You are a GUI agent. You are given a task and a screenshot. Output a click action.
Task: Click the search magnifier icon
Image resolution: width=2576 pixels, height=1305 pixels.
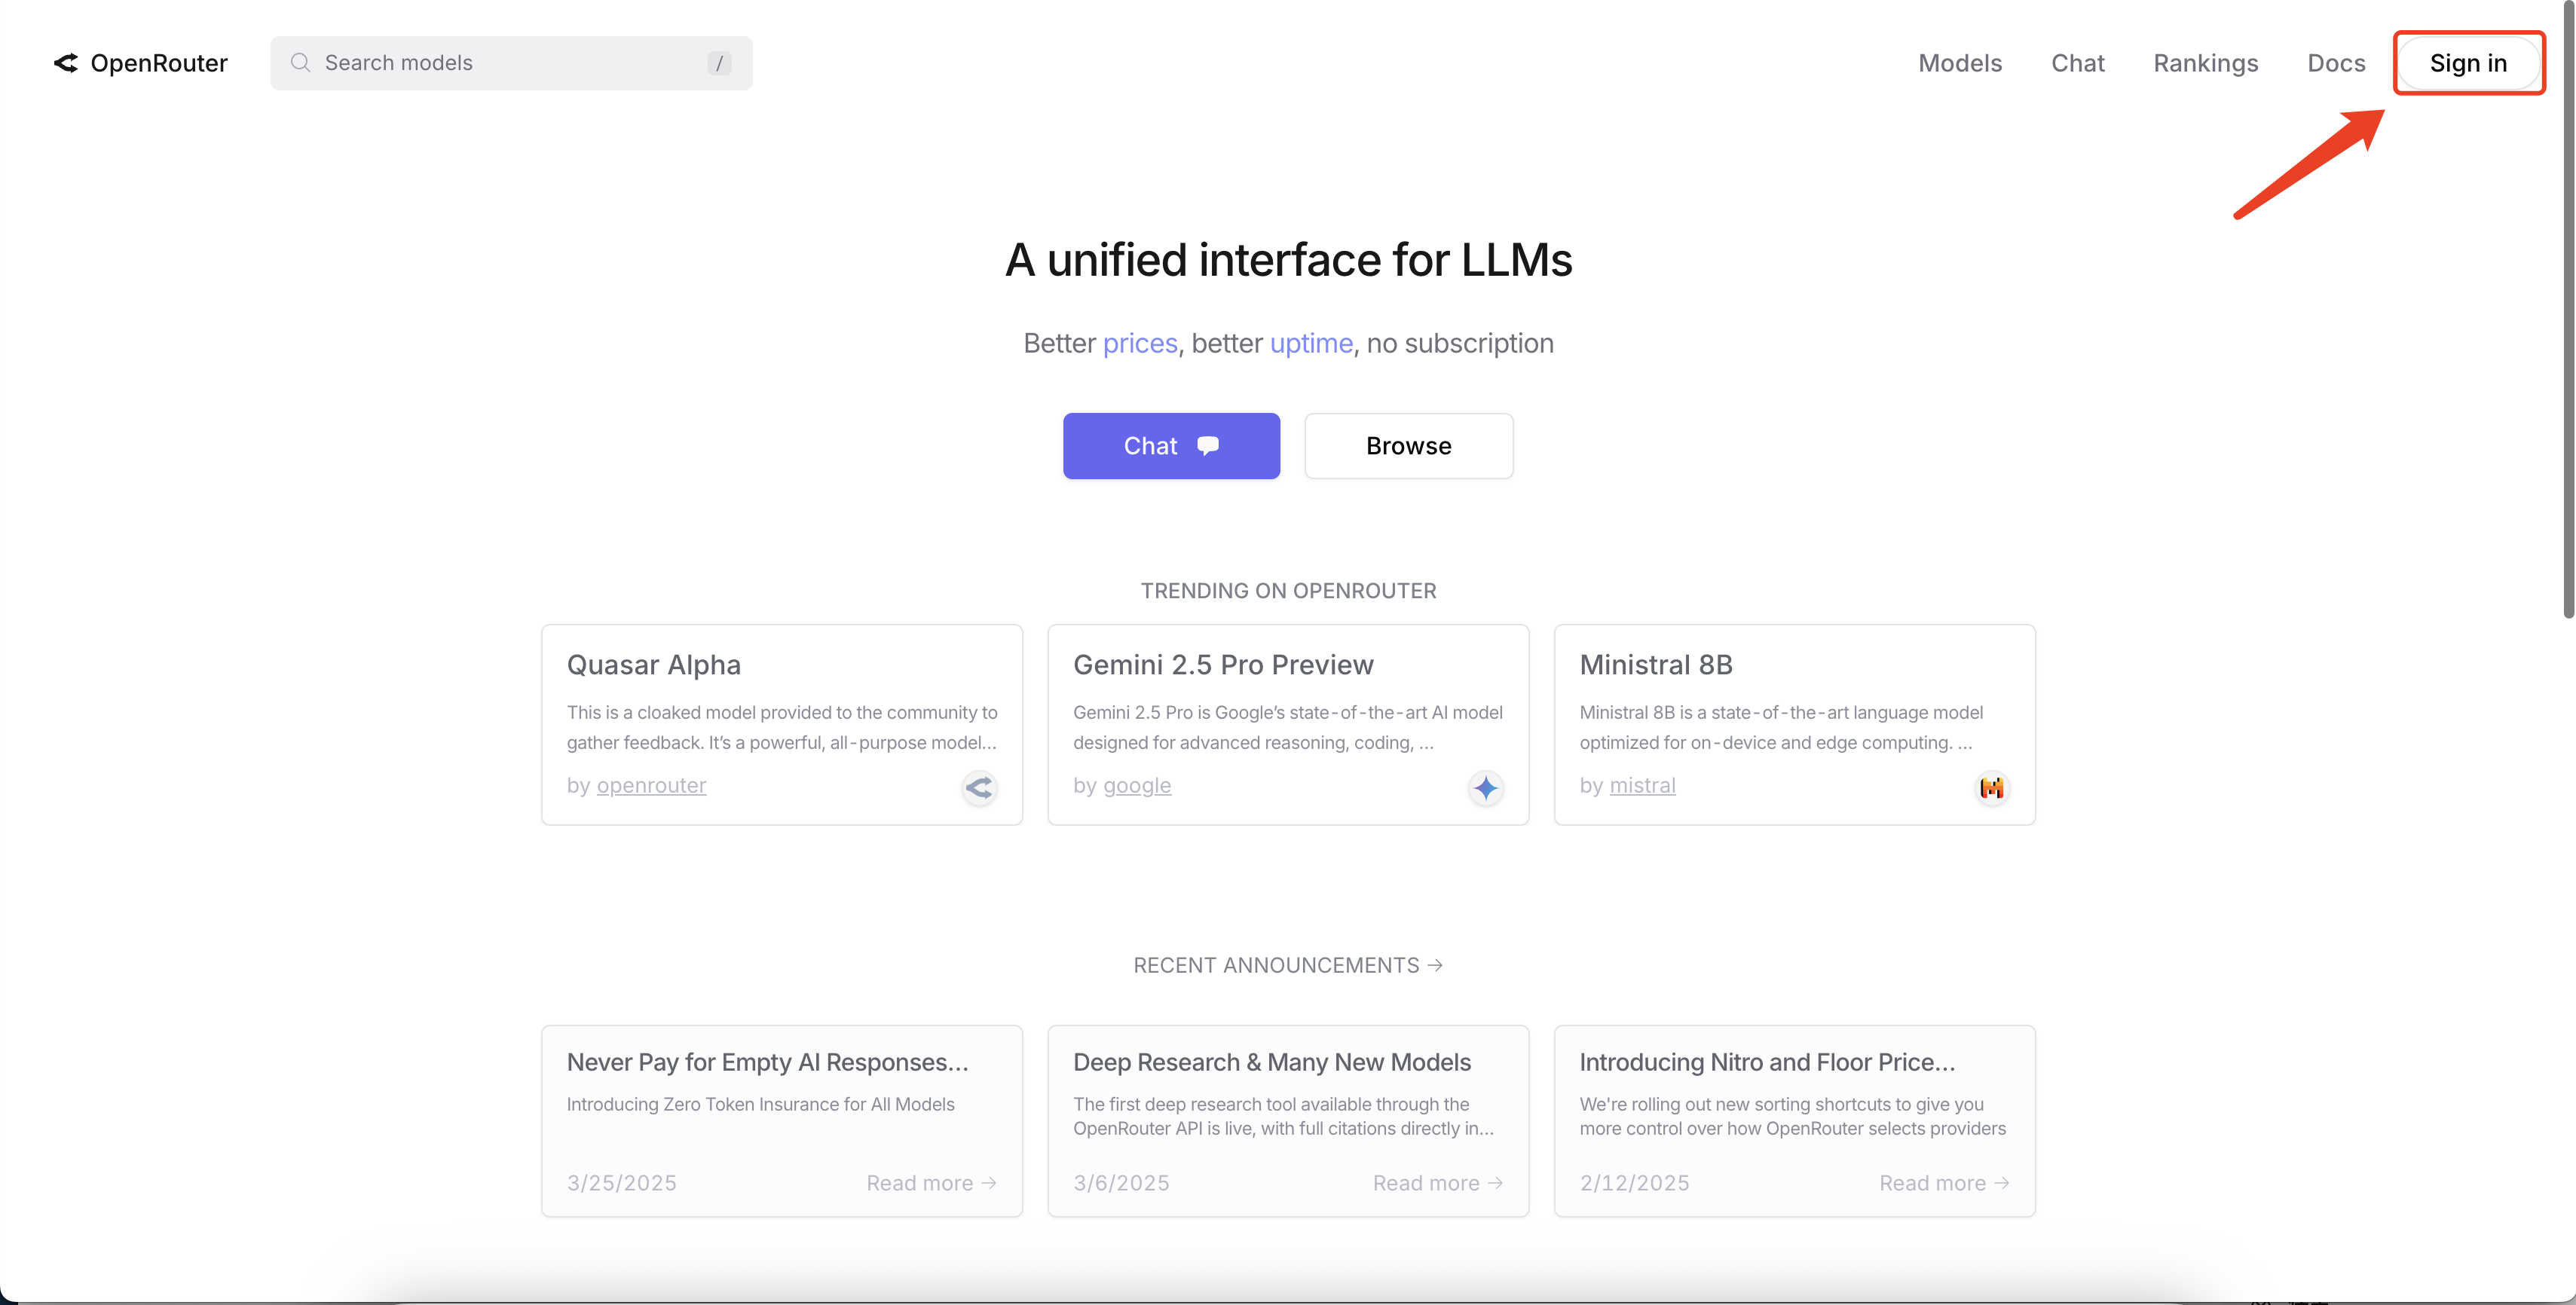point(300,63)
